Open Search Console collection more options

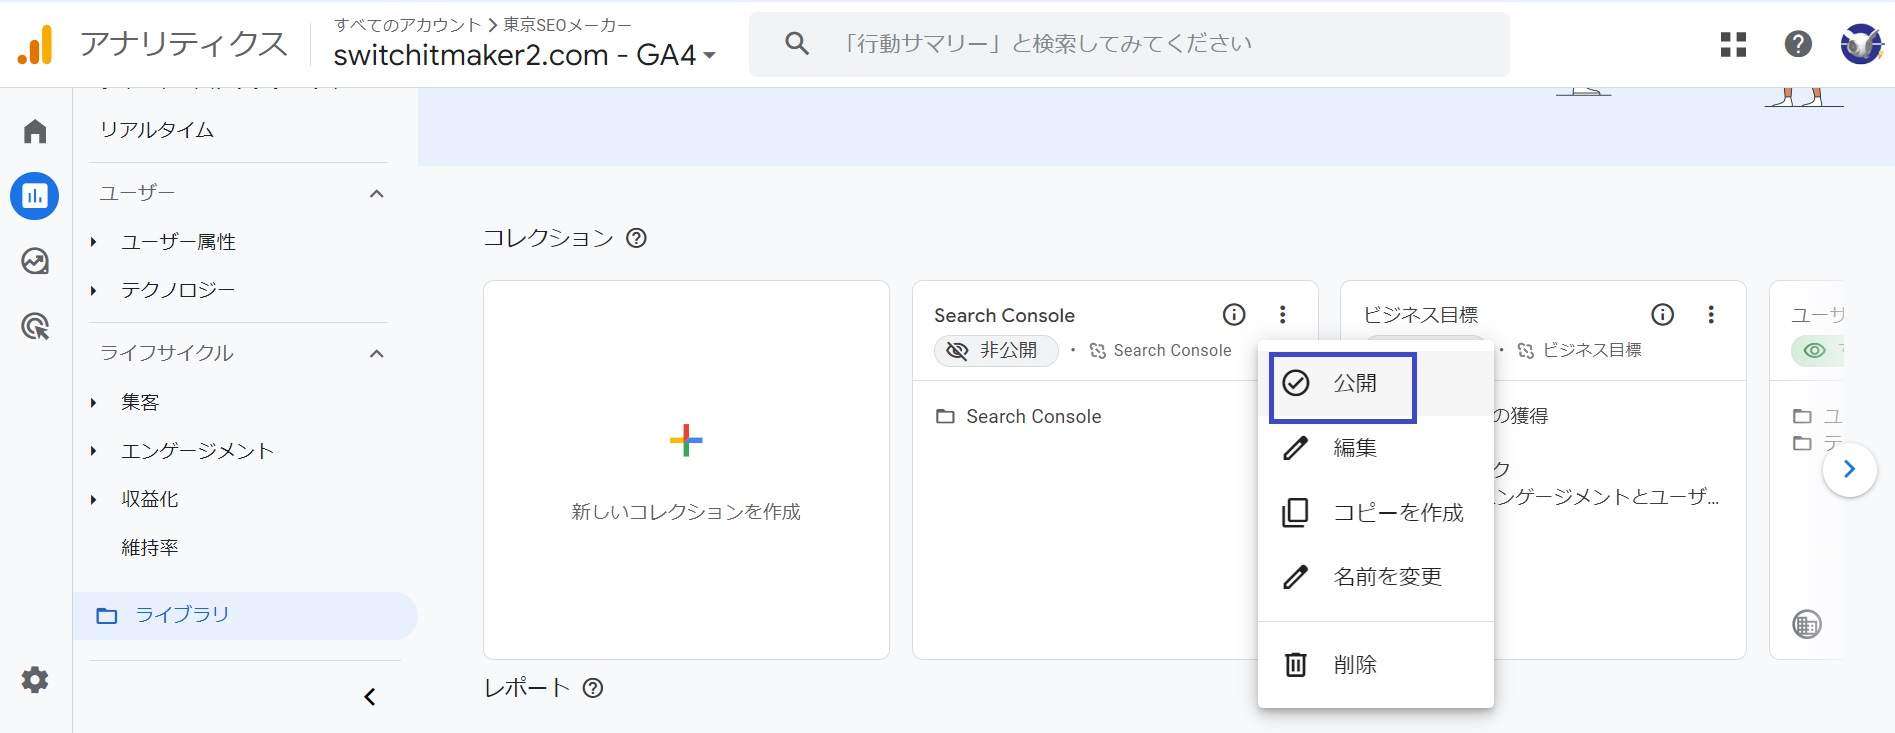(1282, 315)
